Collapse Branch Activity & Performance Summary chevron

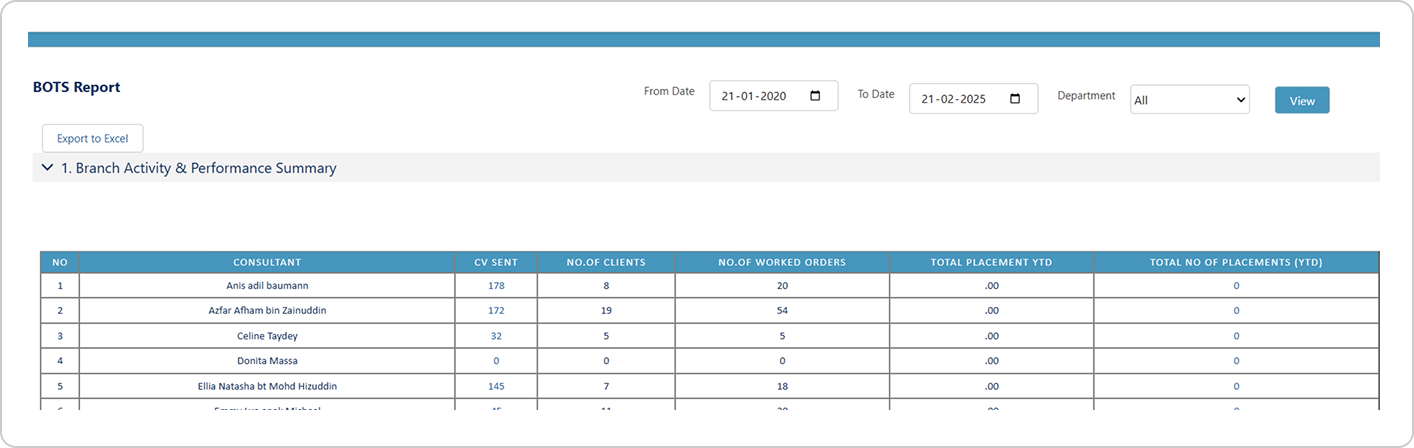click(47, 168)
